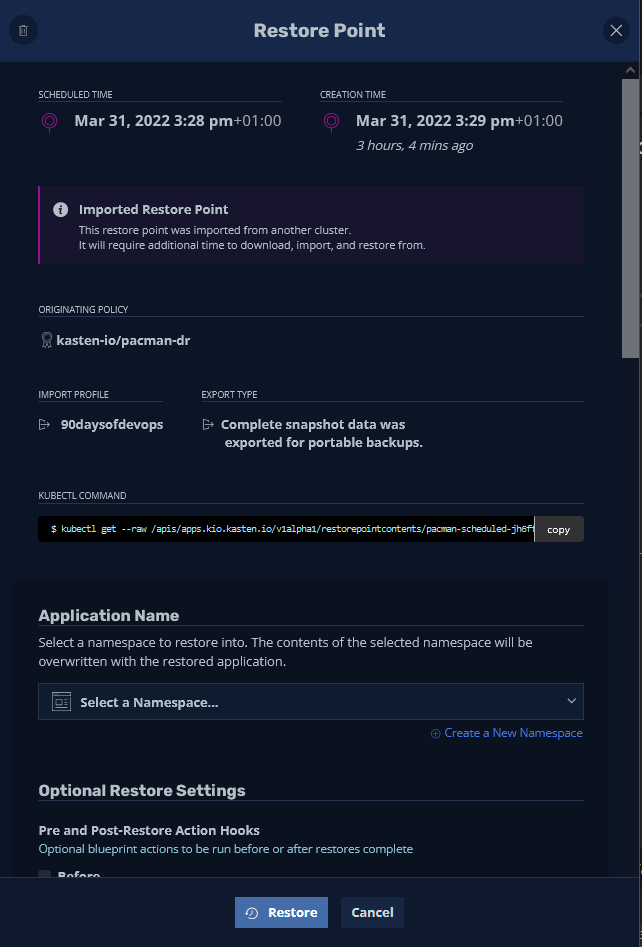Click the vertical scrollbar thumb
The height and width of the screenshot is (947, 642).
pos(630,220)
